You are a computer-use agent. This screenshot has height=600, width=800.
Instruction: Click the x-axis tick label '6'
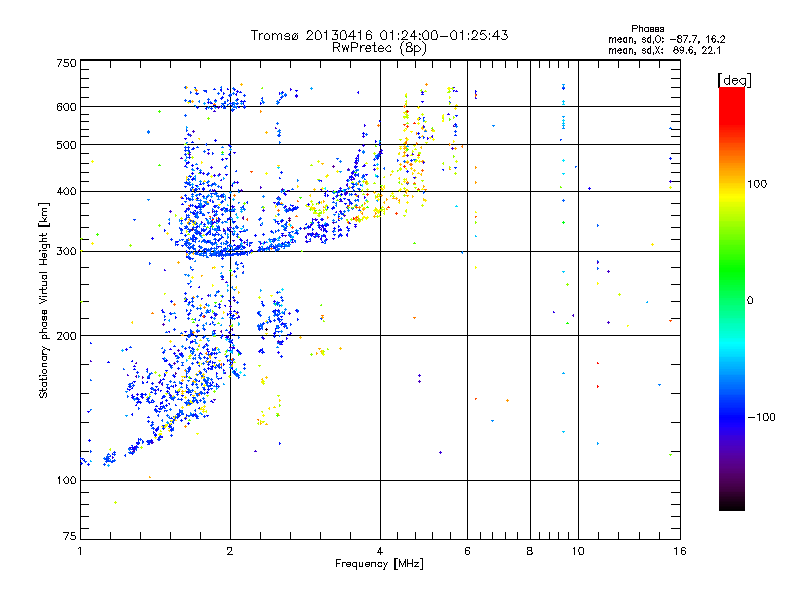click(x=467, y=551)
